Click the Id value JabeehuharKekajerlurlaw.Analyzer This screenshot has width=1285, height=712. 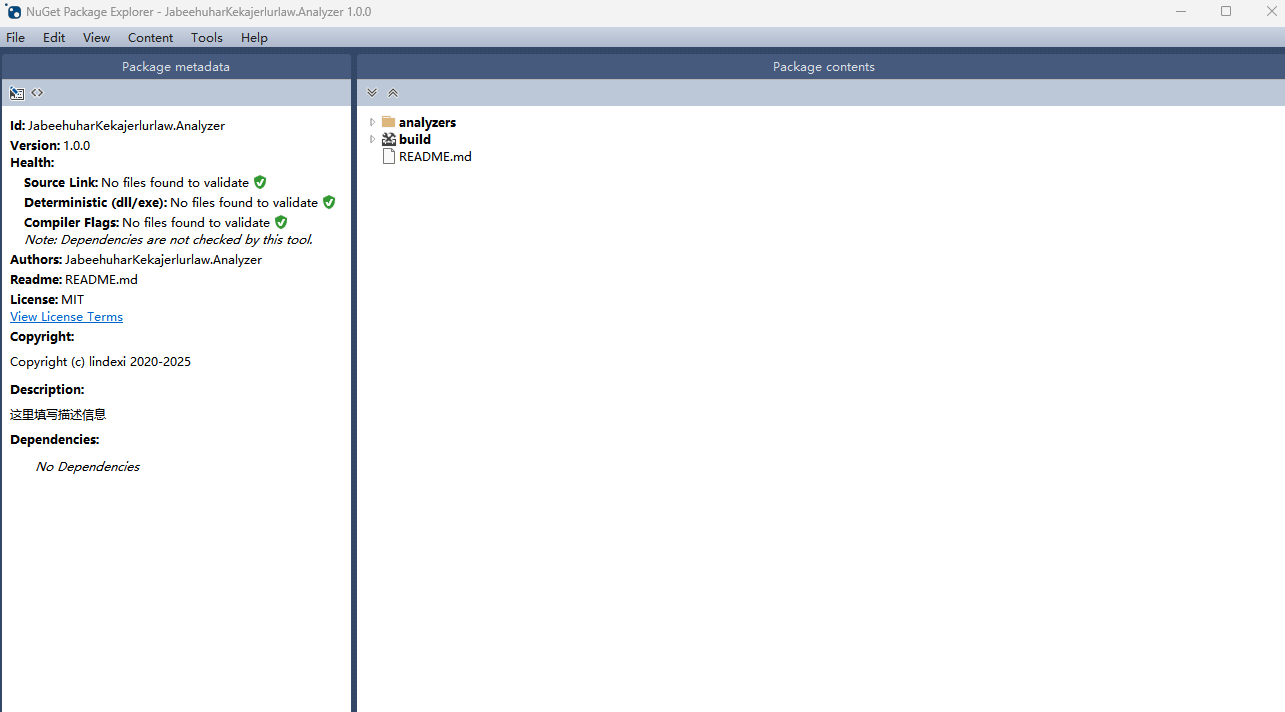tap(126, 126)
